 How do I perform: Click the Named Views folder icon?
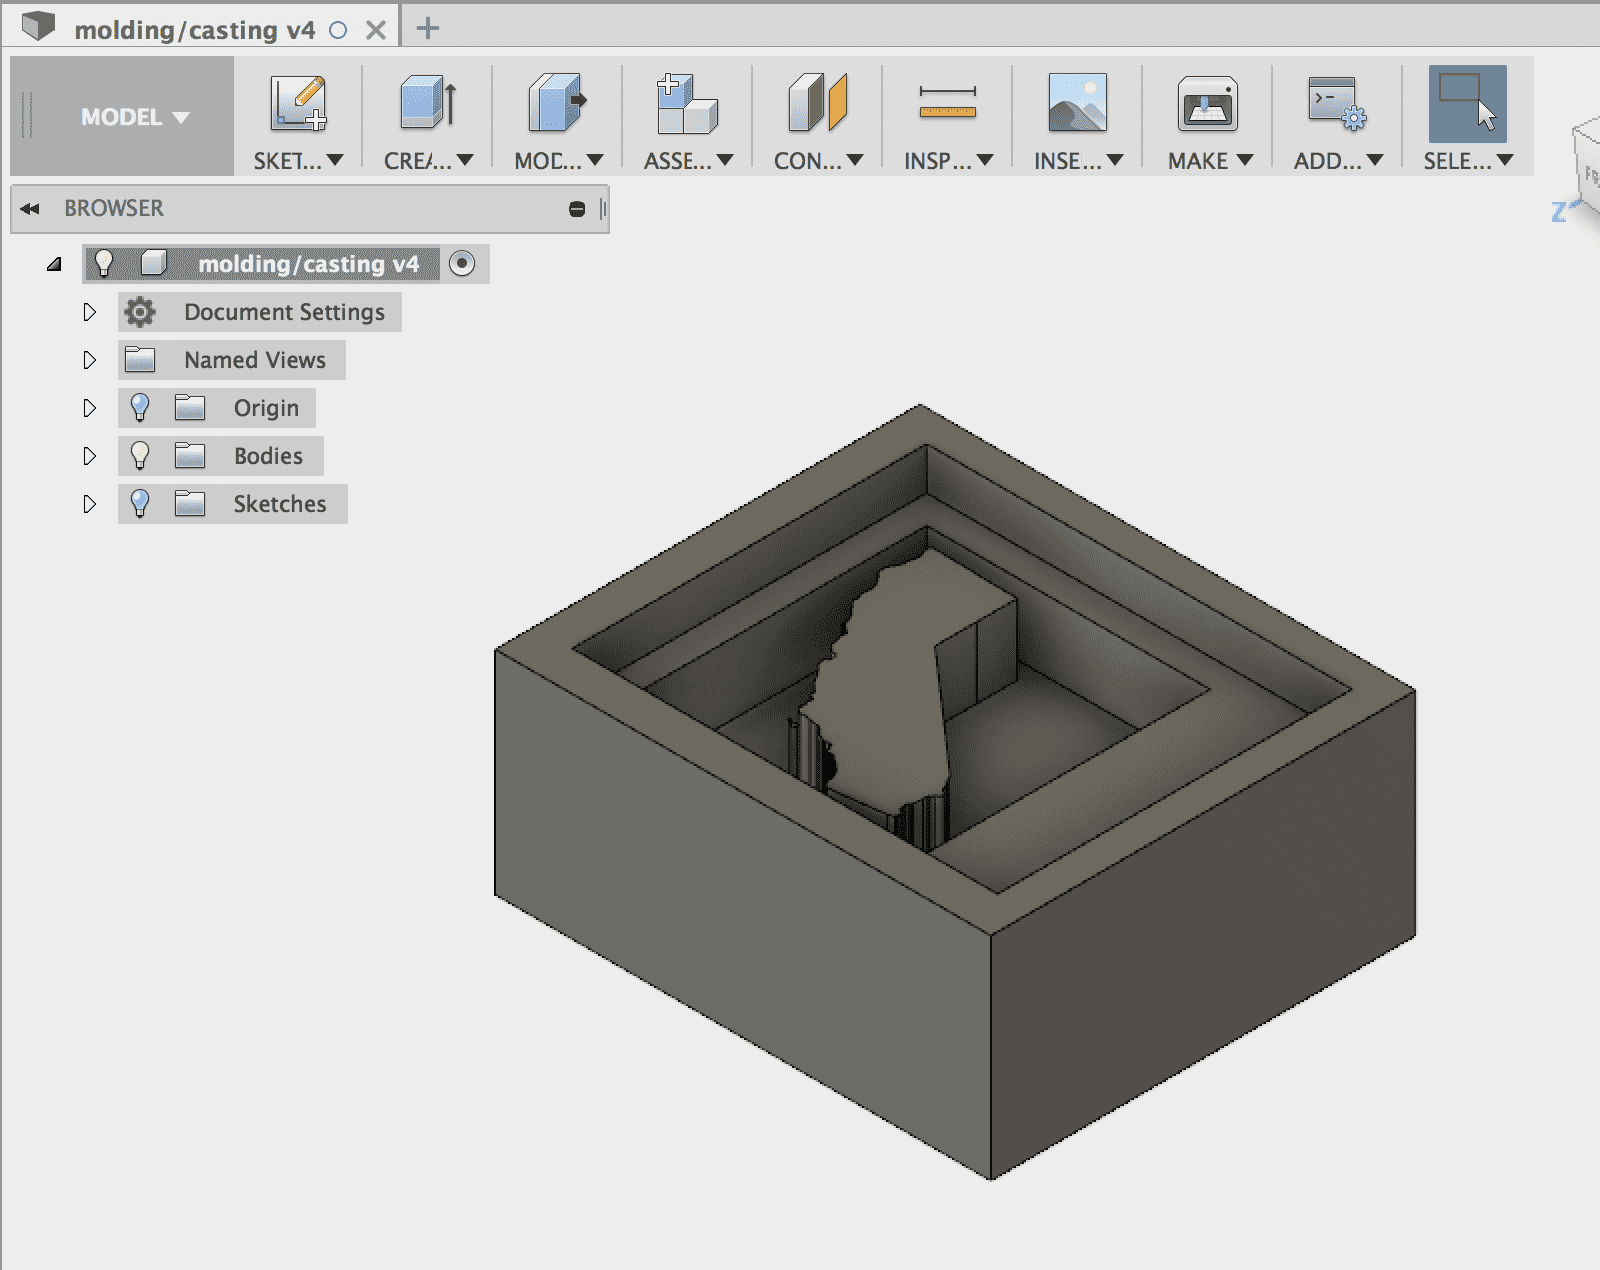pyautogui.click(x=140, y=360)
